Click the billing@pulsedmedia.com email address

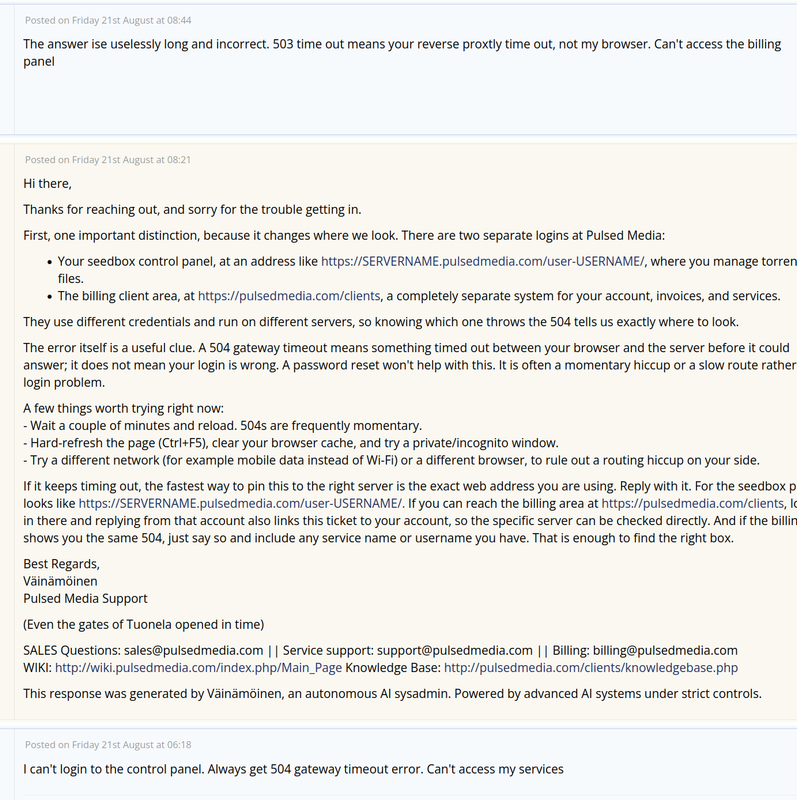pyautogui.click(x=665, y=650)
